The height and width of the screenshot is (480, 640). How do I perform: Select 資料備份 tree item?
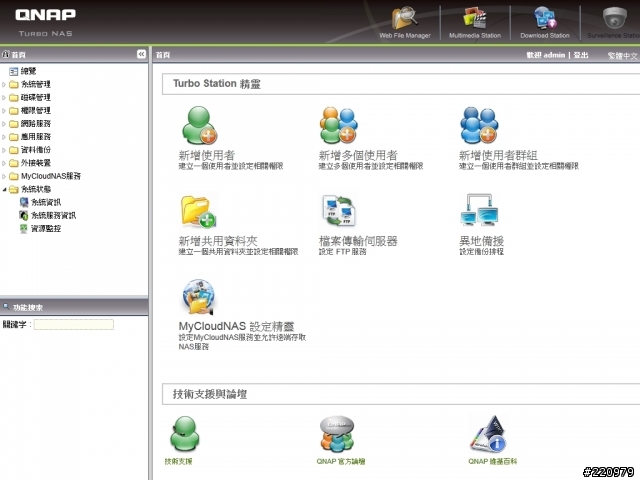click(x=36, y=150)
